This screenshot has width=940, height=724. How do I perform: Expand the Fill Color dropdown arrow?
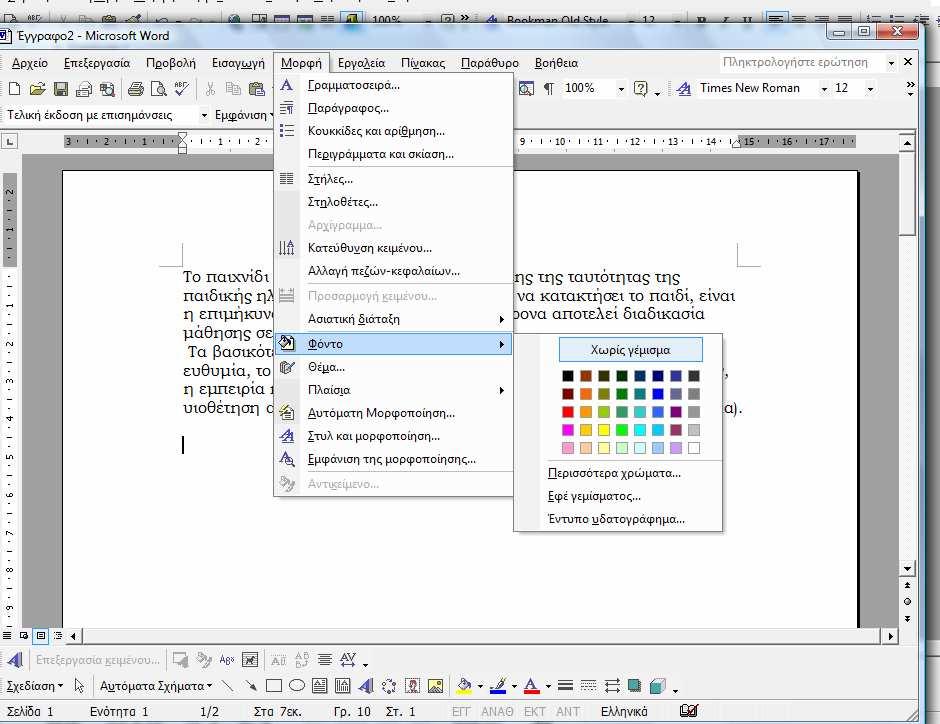480,686
